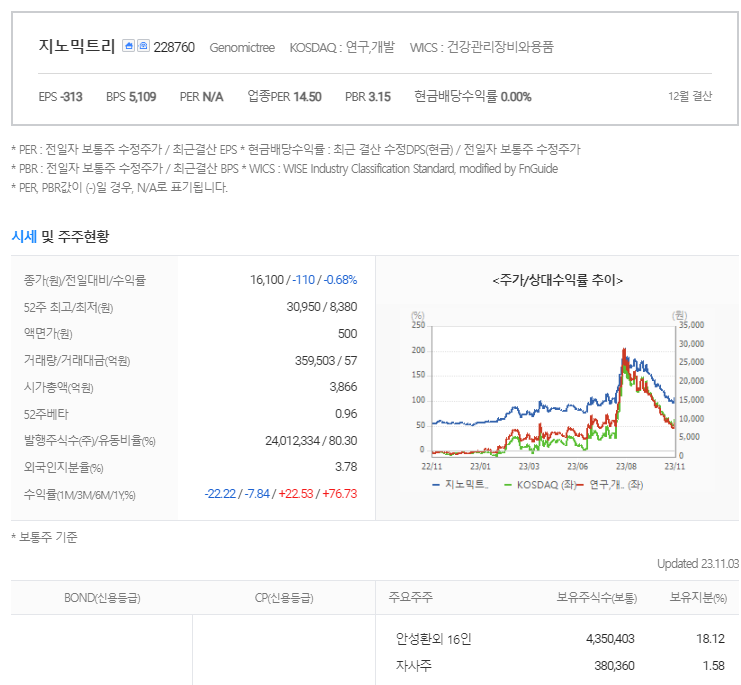Click the CP(신용등급) column header
The image size is (741, 685).
pyautogui.click(x=284, y=598)
